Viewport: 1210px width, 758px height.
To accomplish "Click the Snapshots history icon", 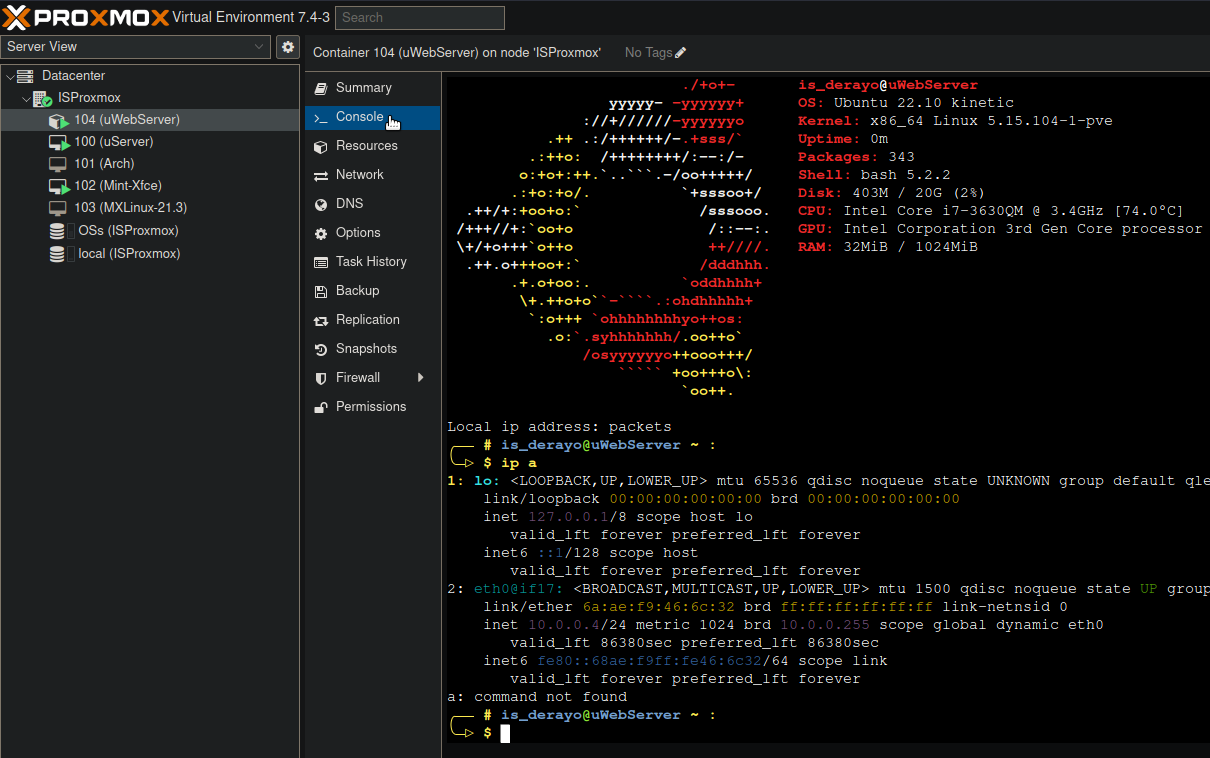I will 321,349.
